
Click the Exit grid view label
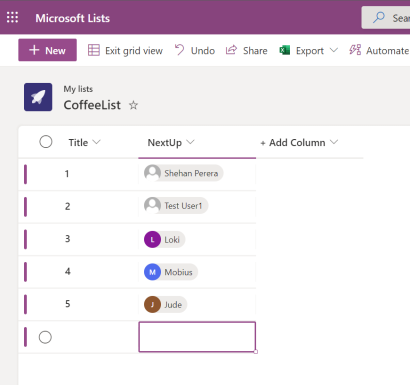pyautogui.click(x=134, y=51)
